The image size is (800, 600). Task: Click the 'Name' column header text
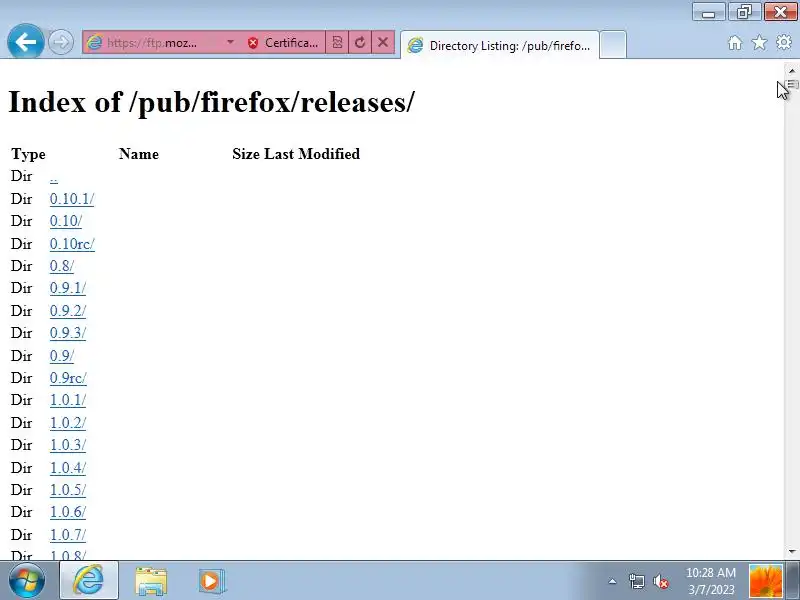tap(139, 154)
